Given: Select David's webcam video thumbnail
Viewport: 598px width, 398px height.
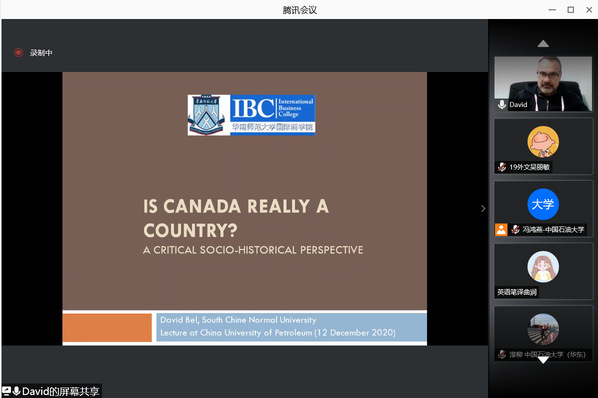Looking at the screenshot, I should coord(543,84).
